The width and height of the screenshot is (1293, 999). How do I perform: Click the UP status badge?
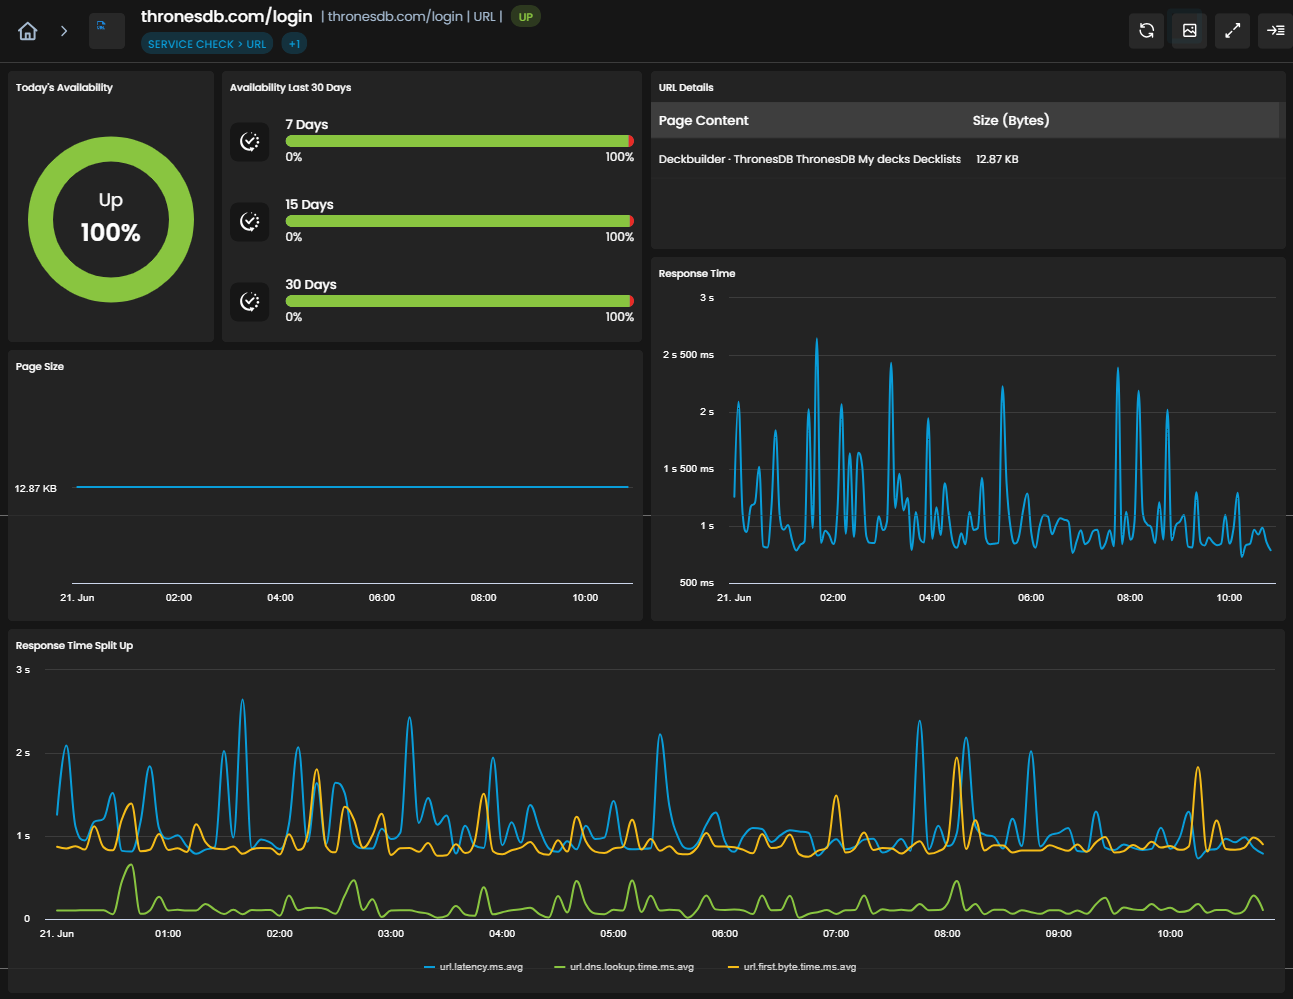(x=526, y=17)
